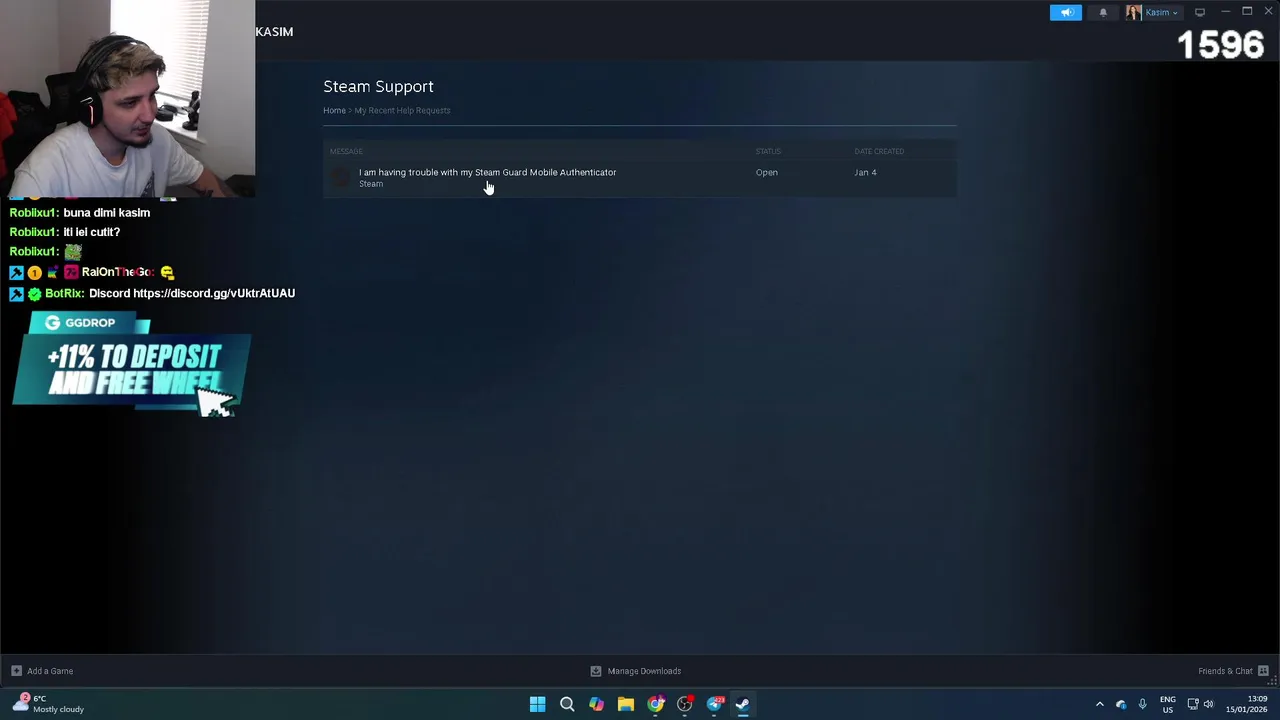The width and height of the screenshot is (1280, 720).
Task: Click the Friends & Chat icon
Action: (1263, 671)
